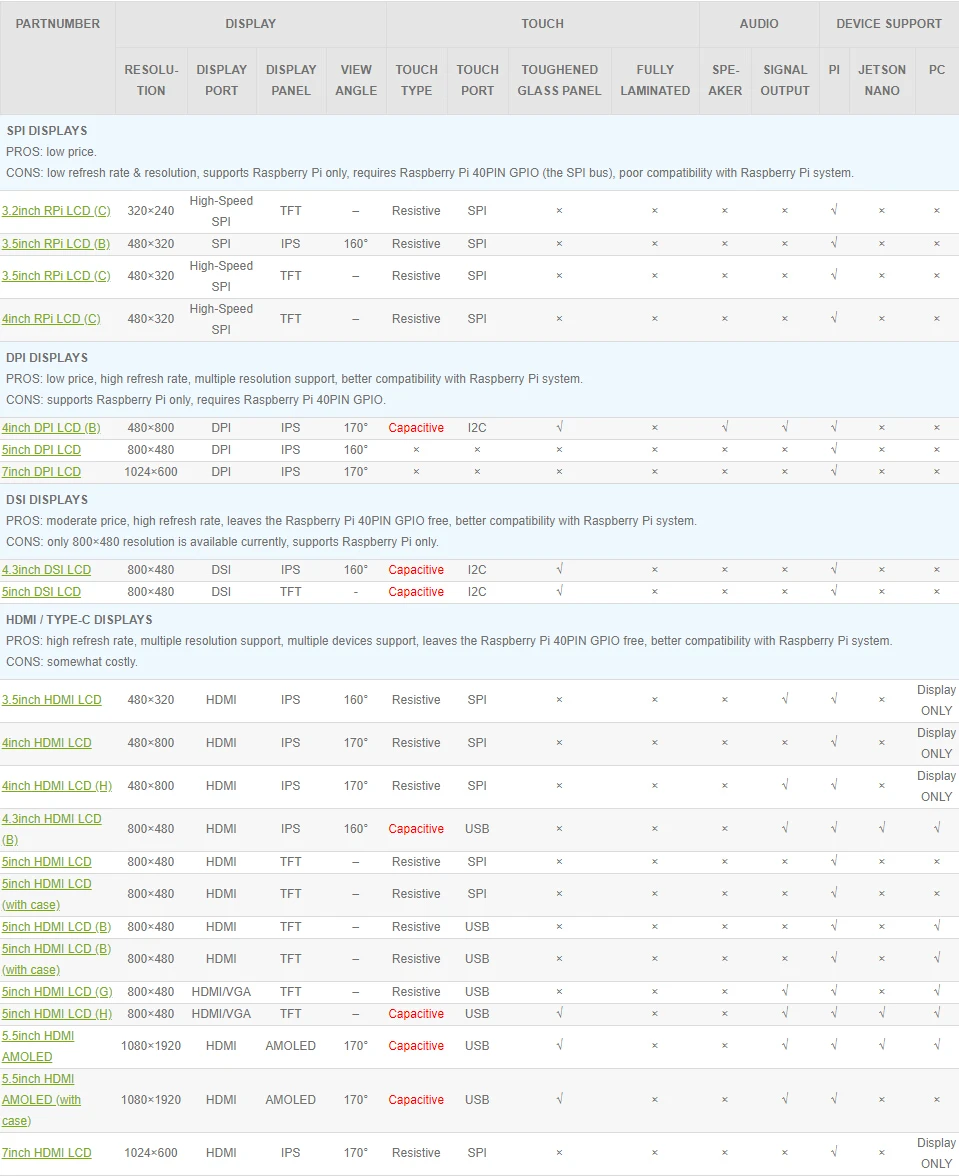
Task: Click the JETSON NANO column header
Action: (x=882, y=80)
